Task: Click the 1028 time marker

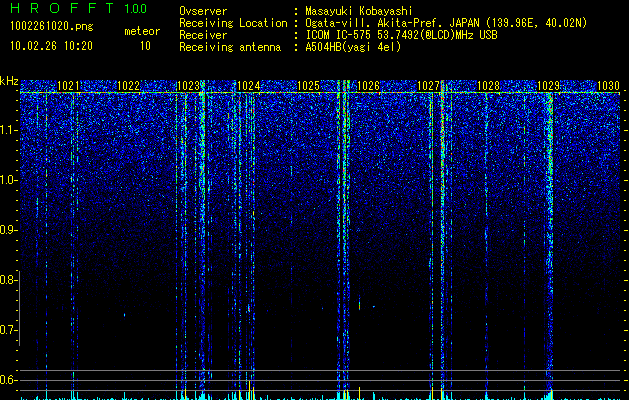Action: (x=488, y=85)
